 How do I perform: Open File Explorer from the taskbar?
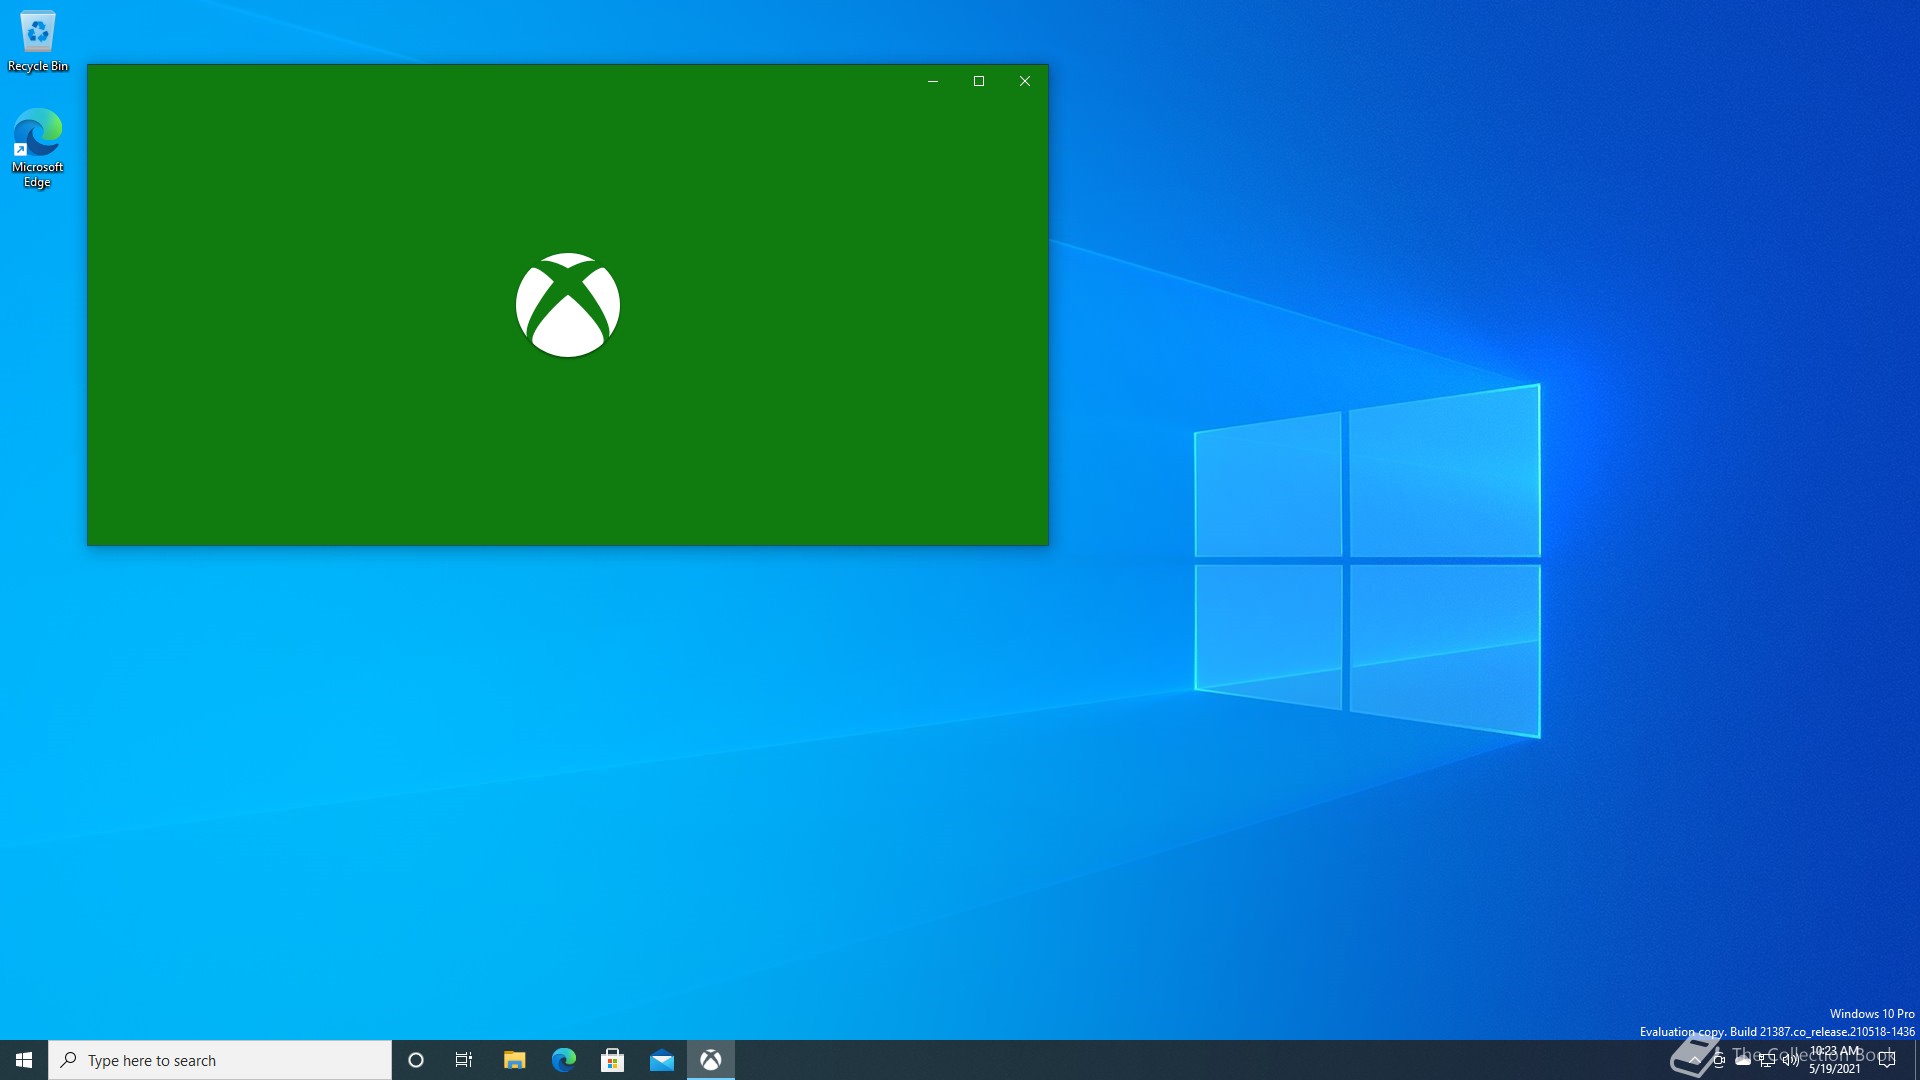515,1060
